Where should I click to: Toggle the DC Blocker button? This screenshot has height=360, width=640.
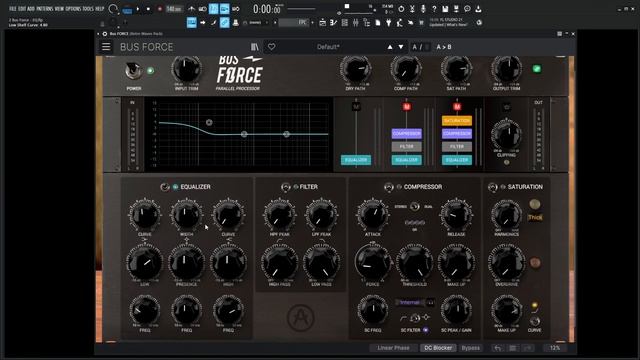(438, 348)
